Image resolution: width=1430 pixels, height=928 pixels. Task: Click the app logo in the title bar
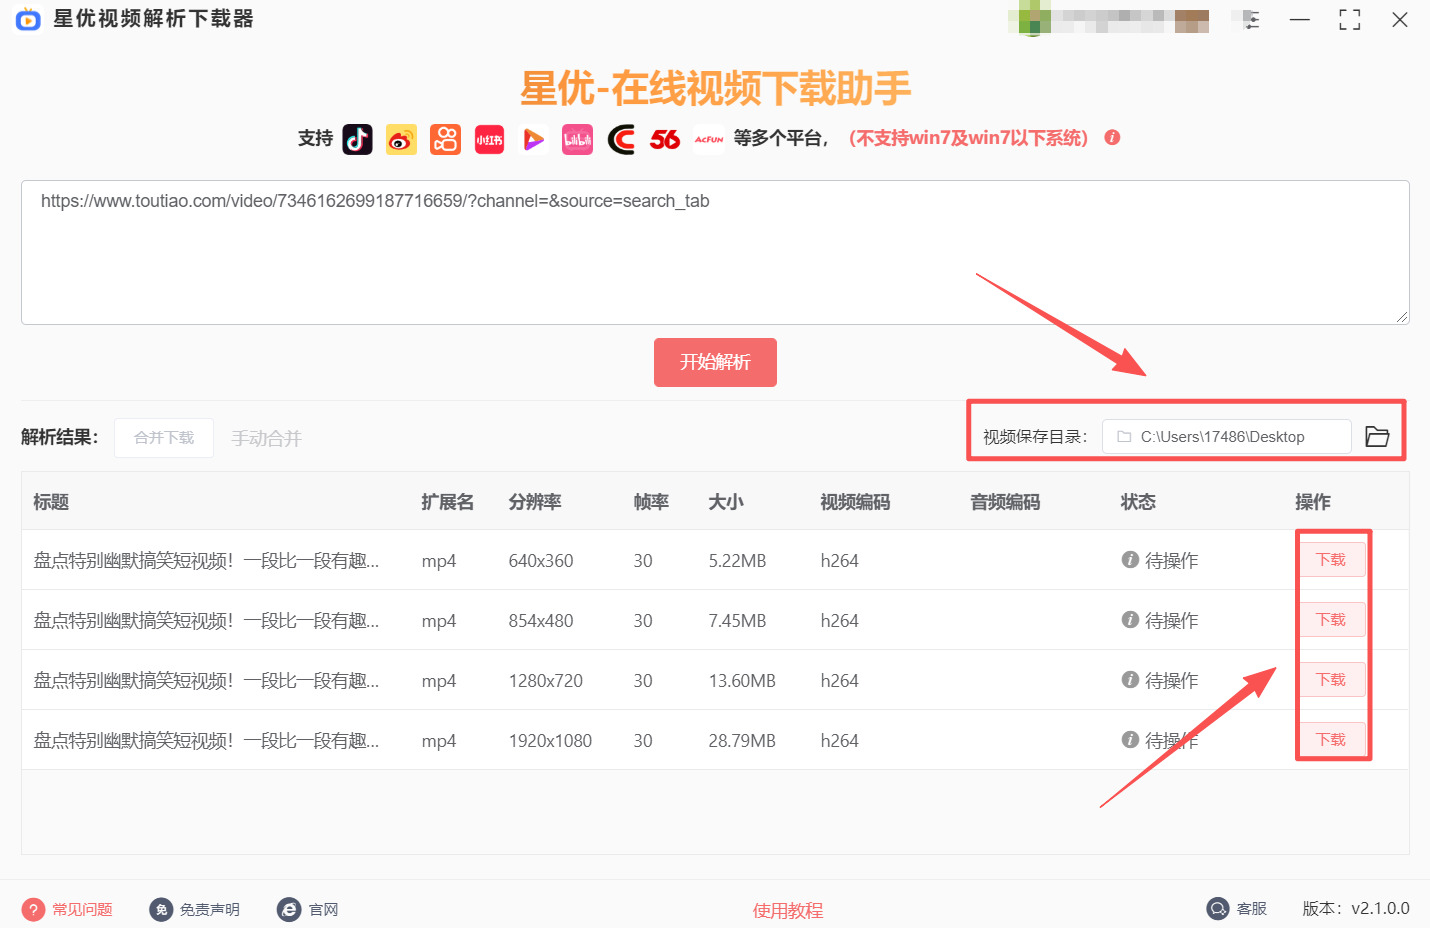[28, 19]
